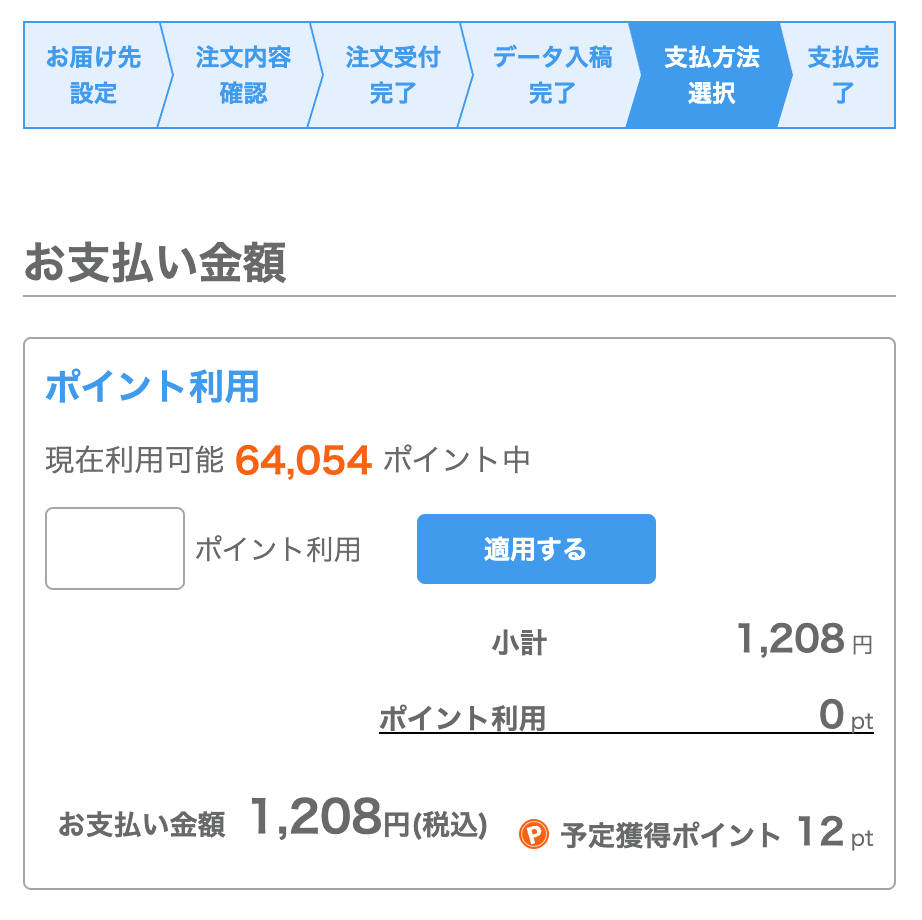922x920 pixels.
Task: Click the 注文内容確認 step
Action: 245,72
